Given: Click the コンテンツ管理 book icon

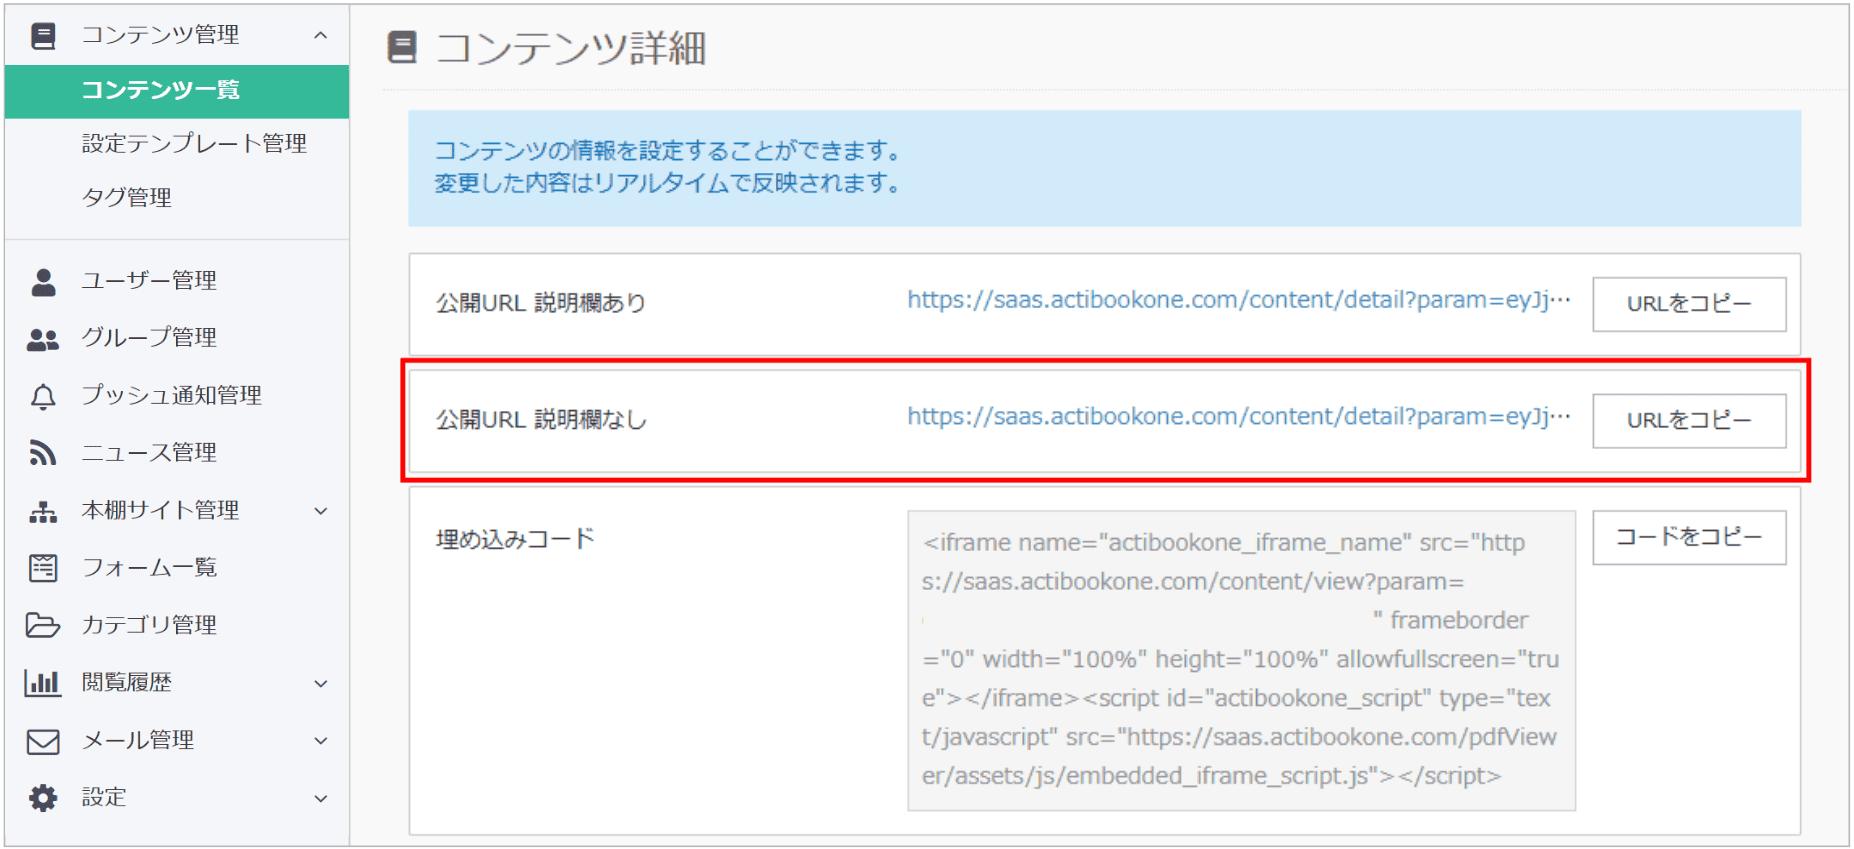Looking at the screenshot, I should [43, 36].
